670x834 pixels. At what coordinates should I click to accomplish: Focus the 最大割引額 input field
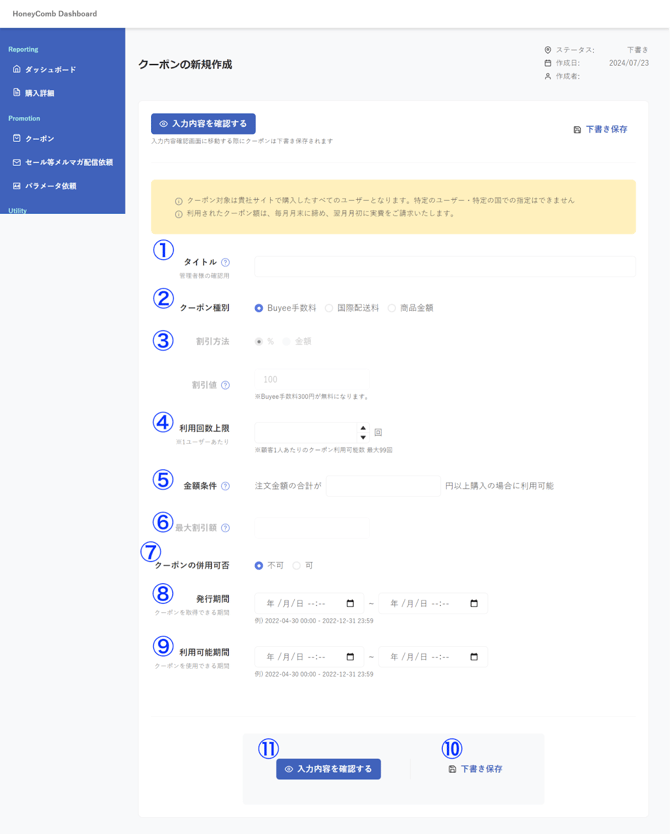[312, 528]
